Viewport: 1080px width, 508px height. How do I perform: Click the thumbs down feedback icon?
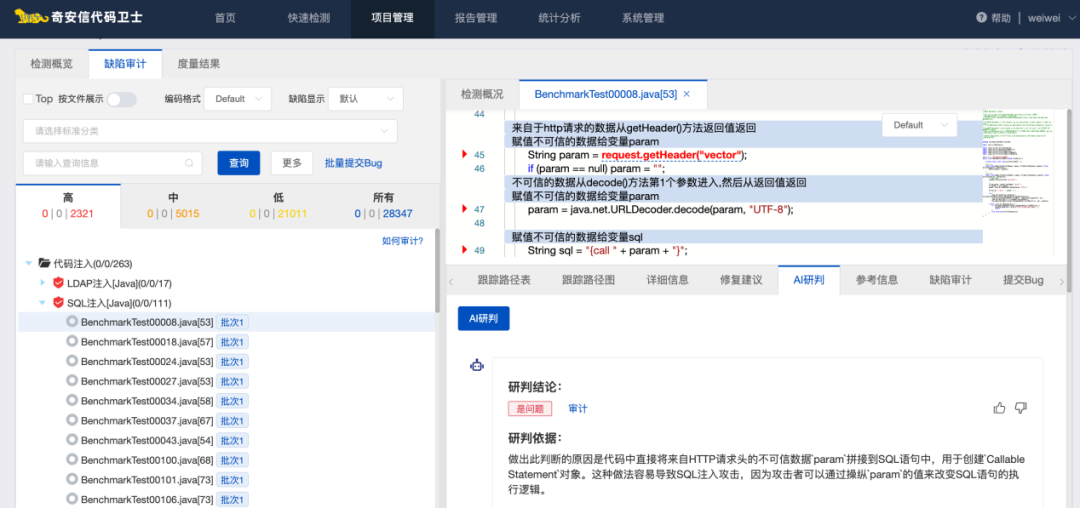coord(1021,408)
